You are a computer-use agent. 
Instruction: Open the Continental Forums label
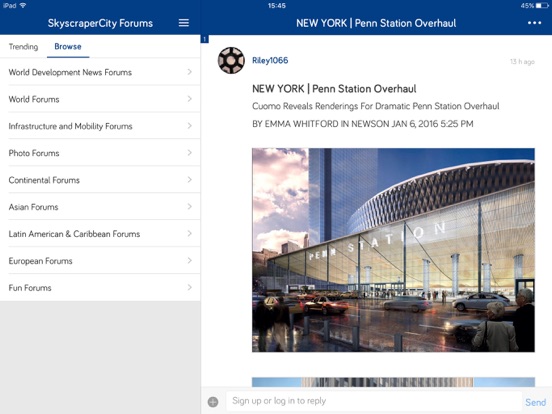(44, 180)
